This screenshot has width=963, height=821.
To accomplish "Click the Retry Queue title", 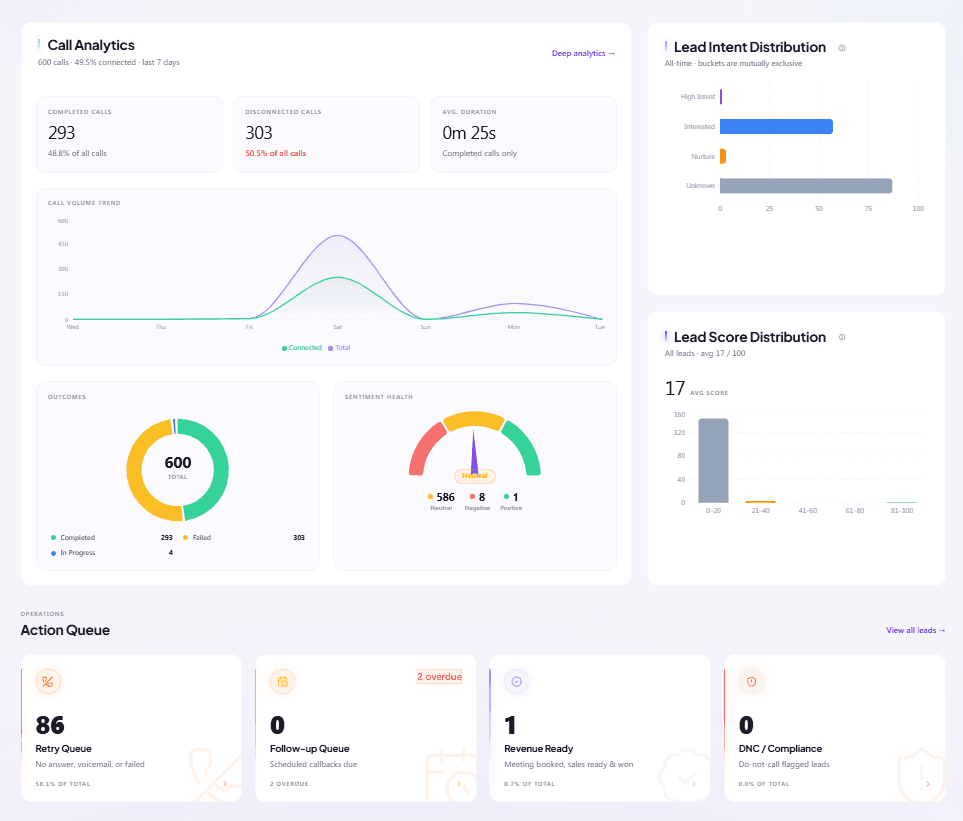I will coord(63,749).
